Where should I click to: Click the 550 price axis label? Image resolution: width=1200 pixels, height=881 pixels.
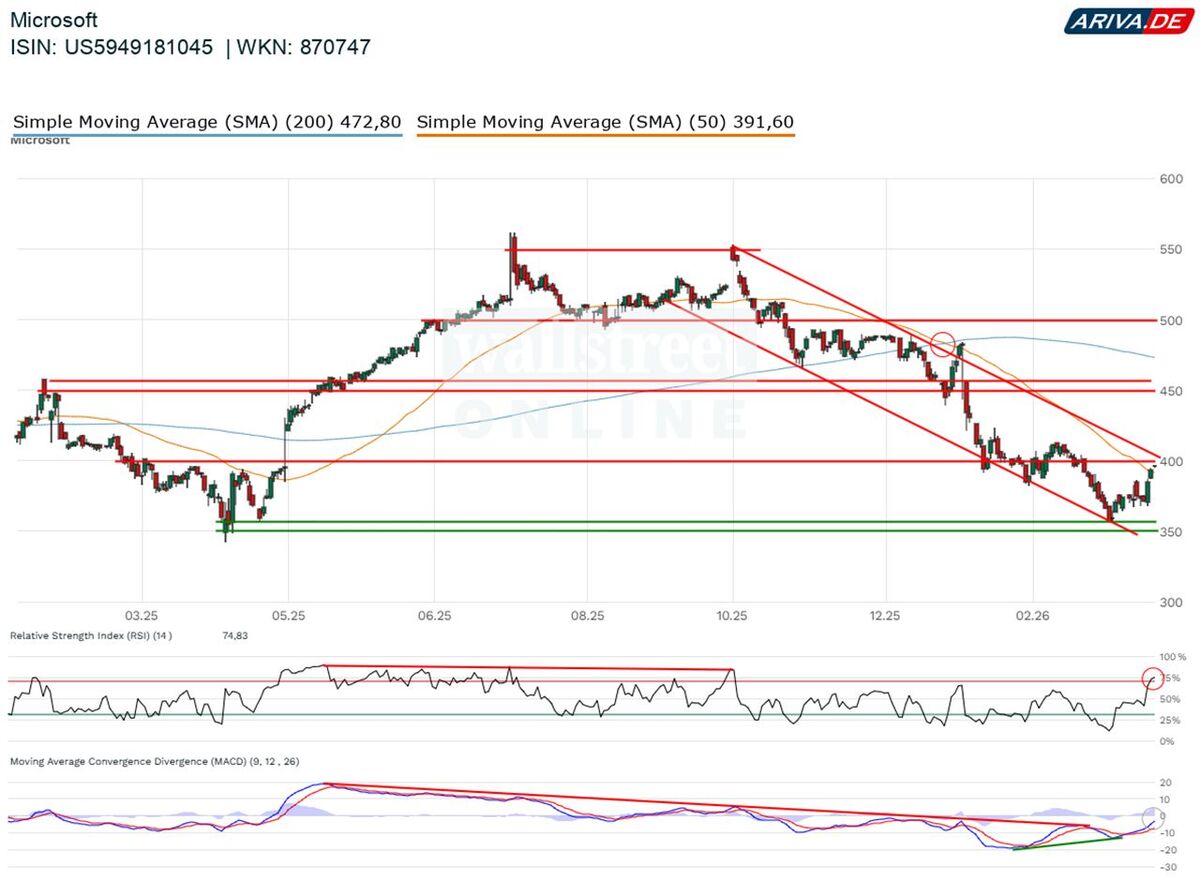point(1171,250)
